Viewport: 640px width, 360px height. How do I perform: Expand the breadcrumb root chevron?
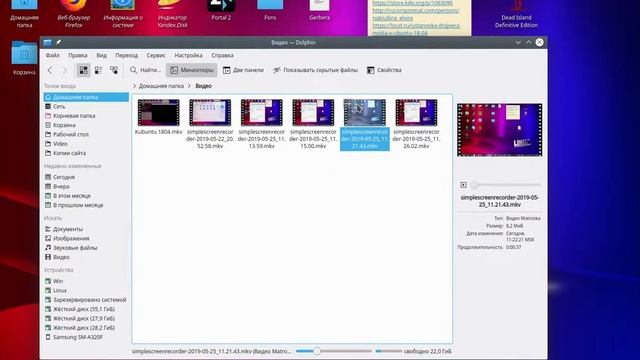tap(134, 86)
